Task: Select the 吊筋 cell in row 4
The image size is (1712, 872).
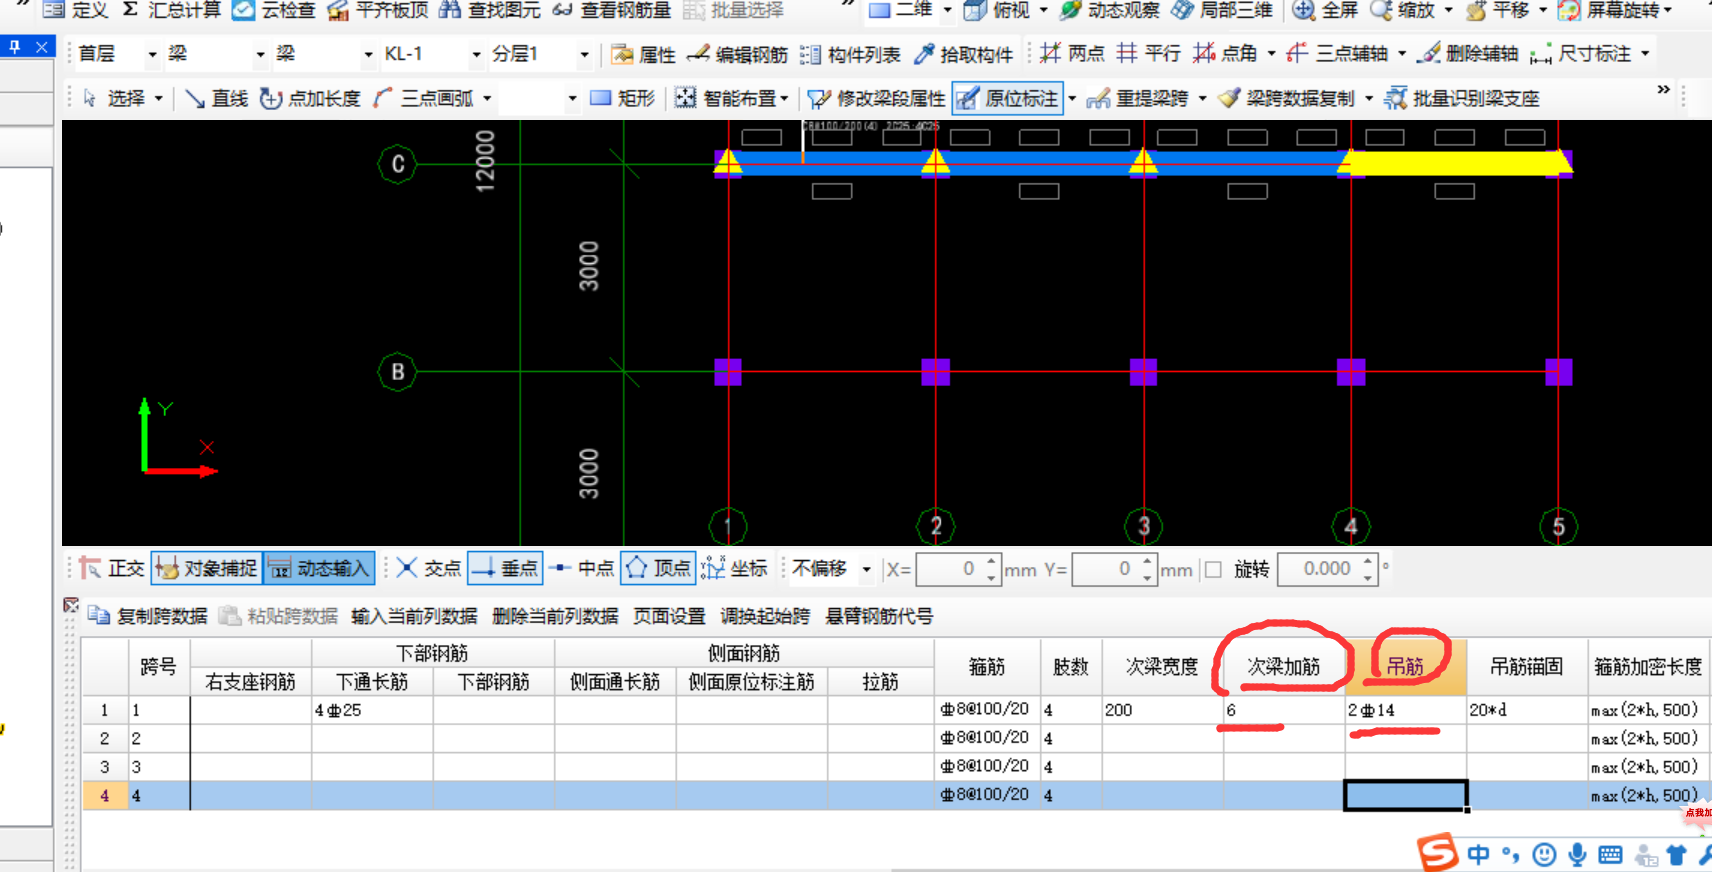Action: point(1405,795)
